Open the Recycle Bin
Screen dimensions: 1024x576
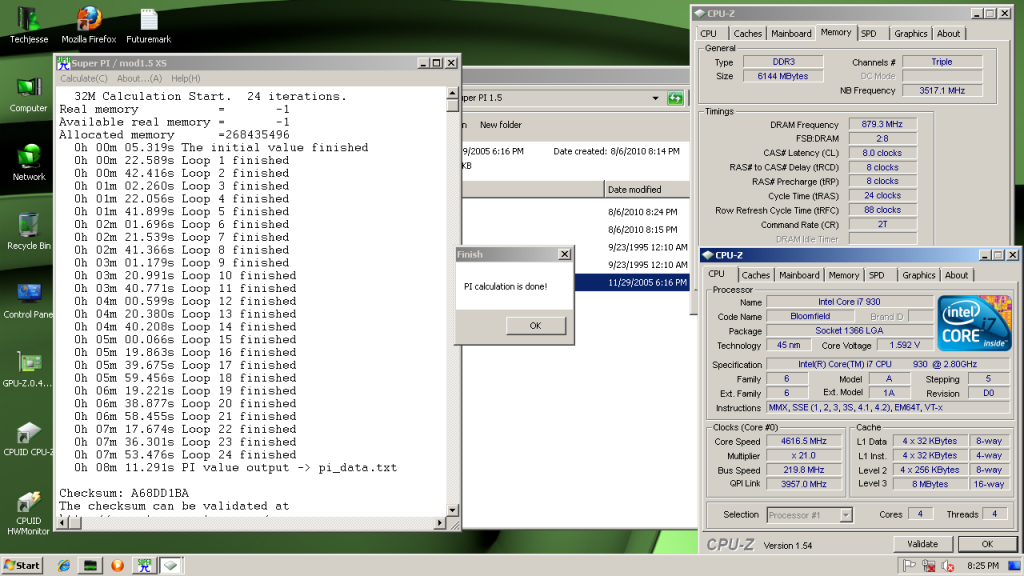tap(29, 232)
